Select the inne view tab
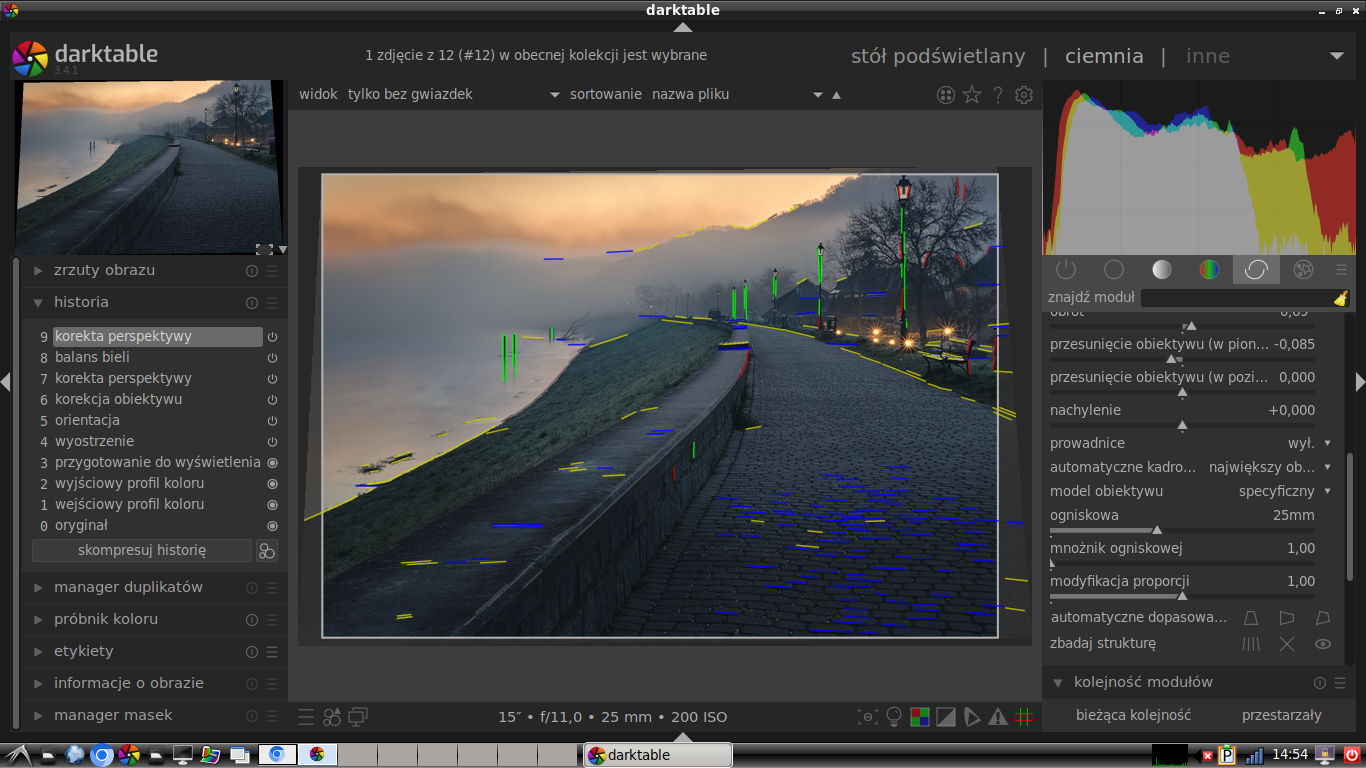 point(1207,56)
